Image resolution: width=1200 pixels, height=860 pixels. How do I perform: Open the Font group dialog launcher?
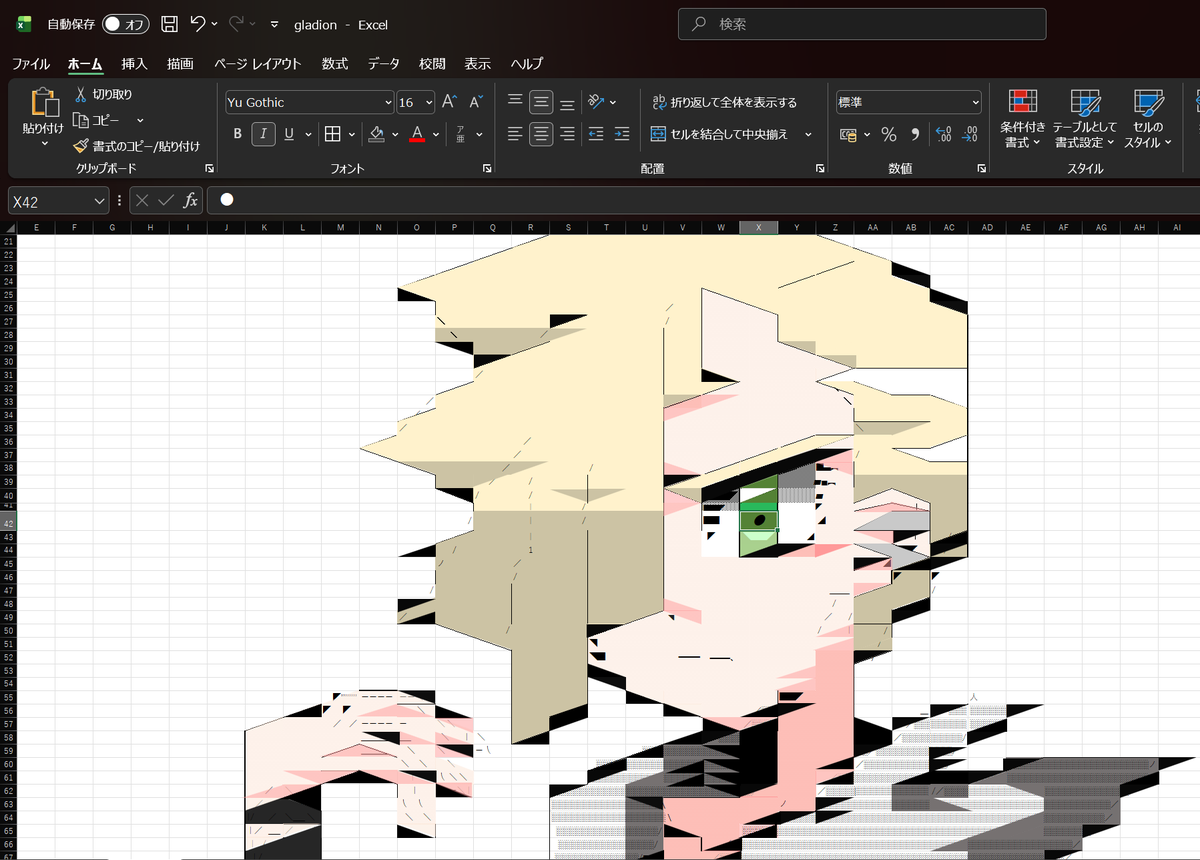point(487,169)
